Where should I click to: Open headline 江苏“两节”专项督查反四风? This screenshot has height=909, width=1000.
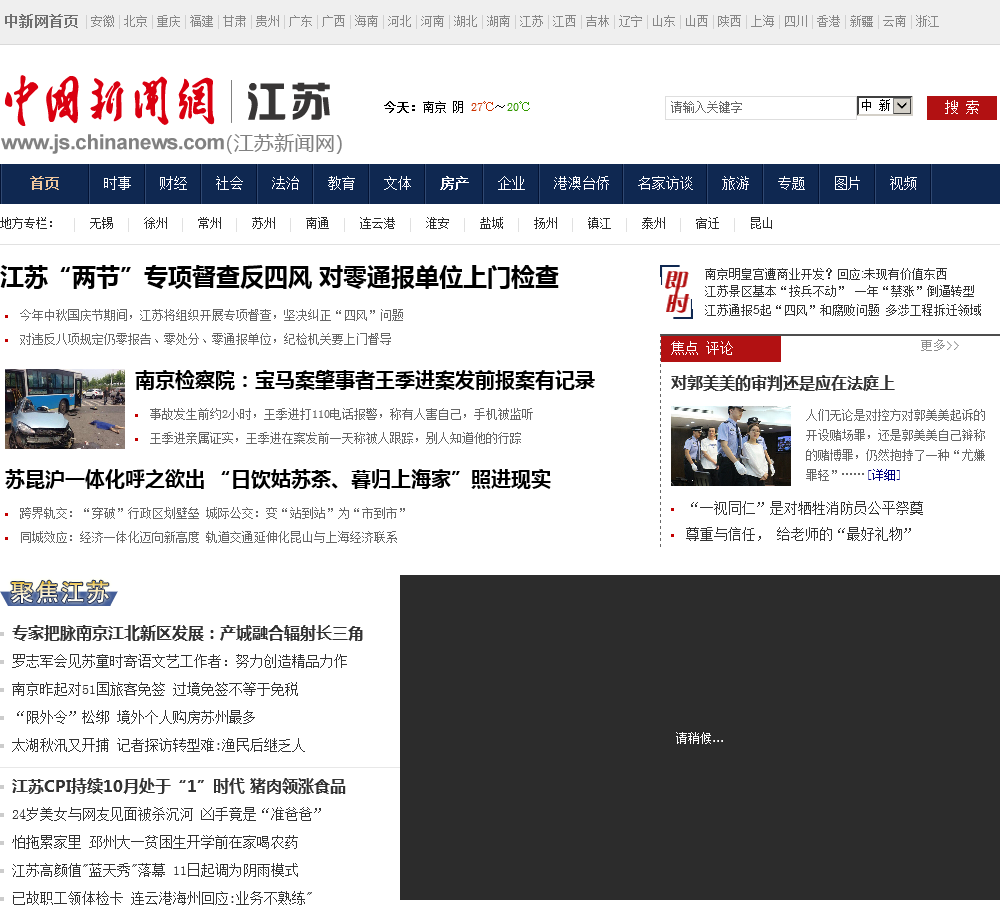tap(279, 277)
